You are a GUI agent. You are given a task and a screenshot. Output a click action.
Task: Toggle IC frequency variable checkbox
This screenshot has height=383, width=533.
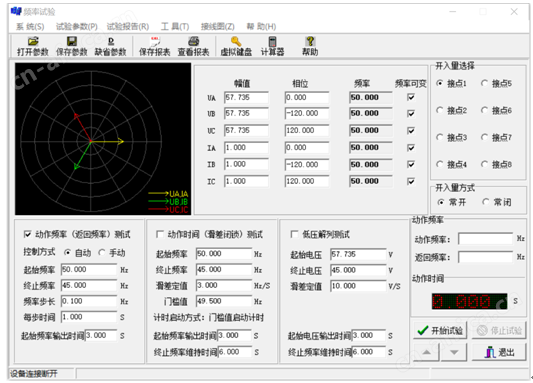411,181
